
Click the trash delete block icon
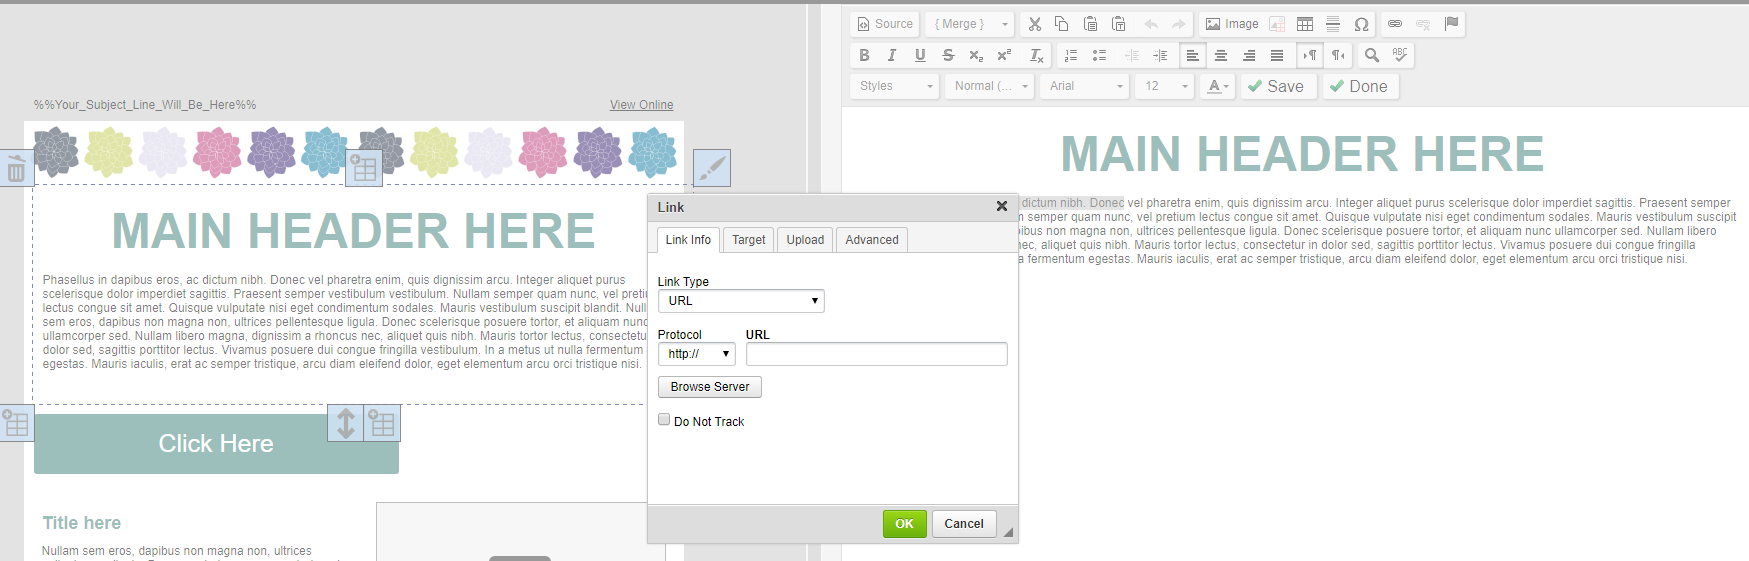click(16, 169)
